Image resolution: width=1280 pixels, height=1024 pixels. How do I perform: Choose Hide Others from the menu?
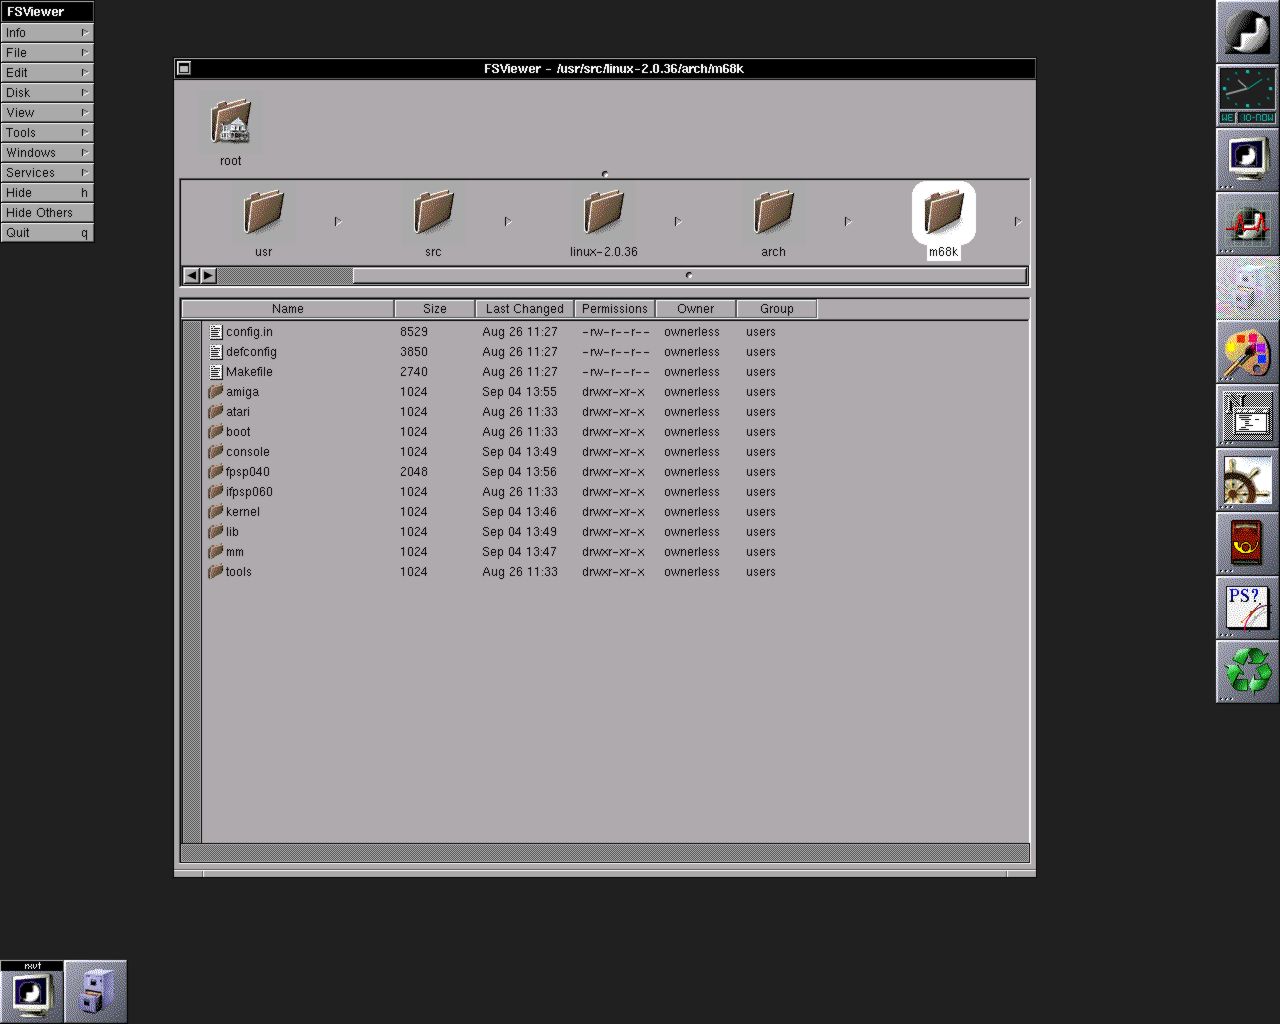click(x=47, y=213)
